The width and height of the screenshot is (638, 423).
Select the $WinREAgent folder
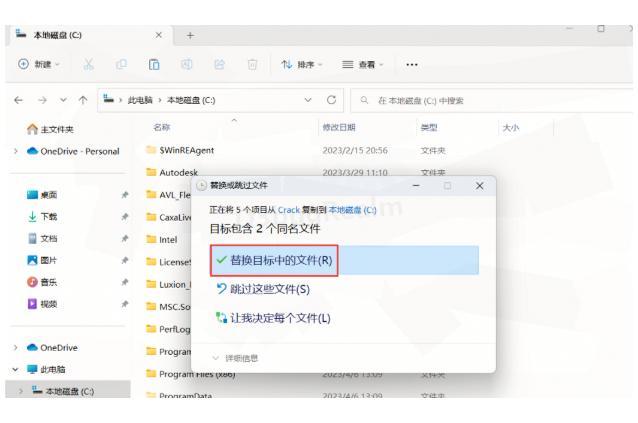coord(180,150)
